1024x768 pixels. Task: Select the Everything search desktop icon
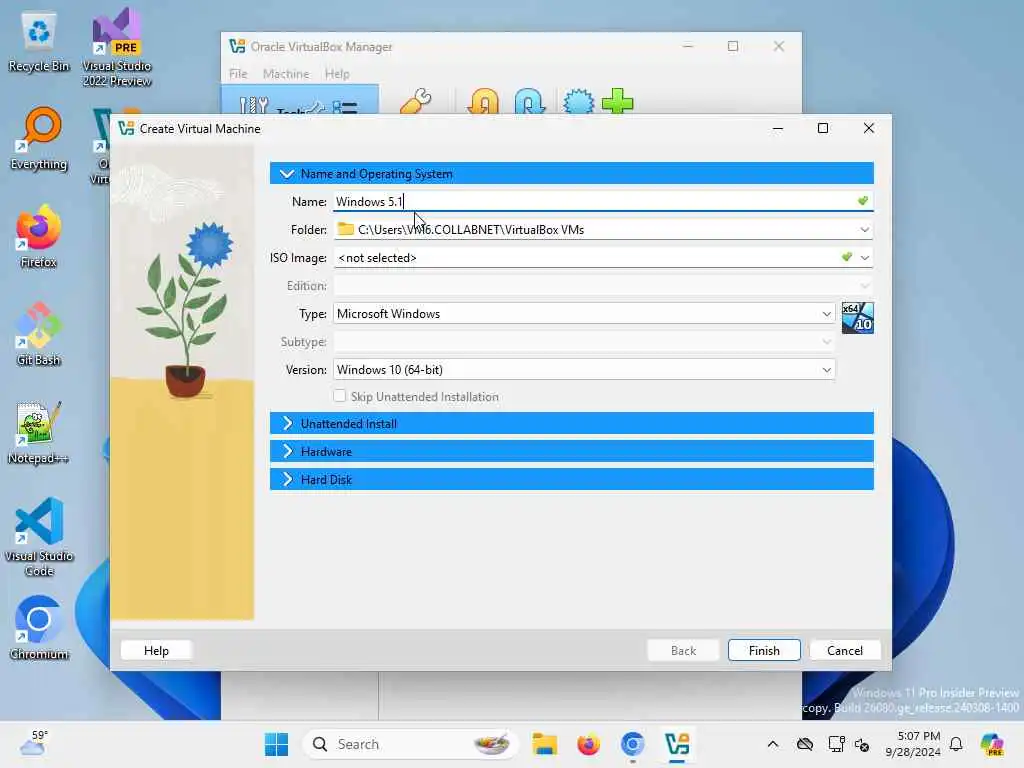tap(39, 138)
